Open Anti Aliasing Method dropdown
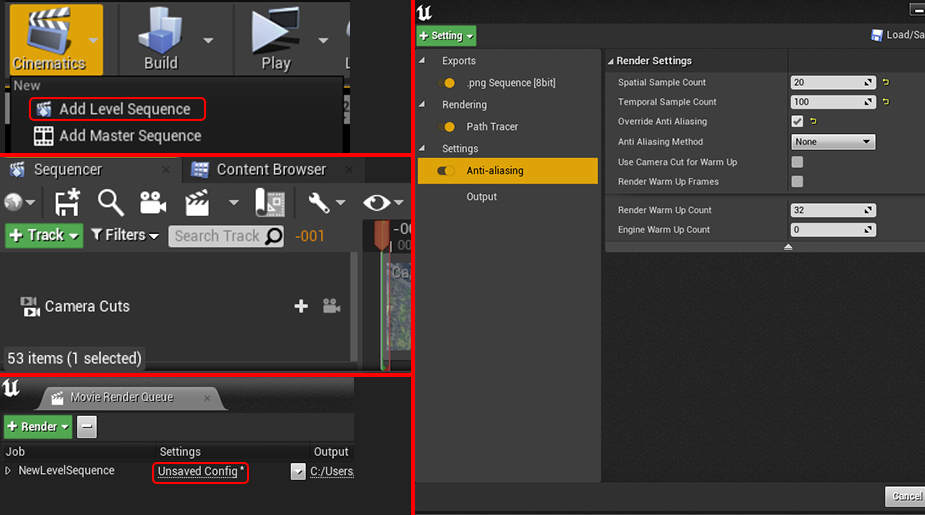Image resolution: width=925 pixels, height=515 pixels. (832, 142)
